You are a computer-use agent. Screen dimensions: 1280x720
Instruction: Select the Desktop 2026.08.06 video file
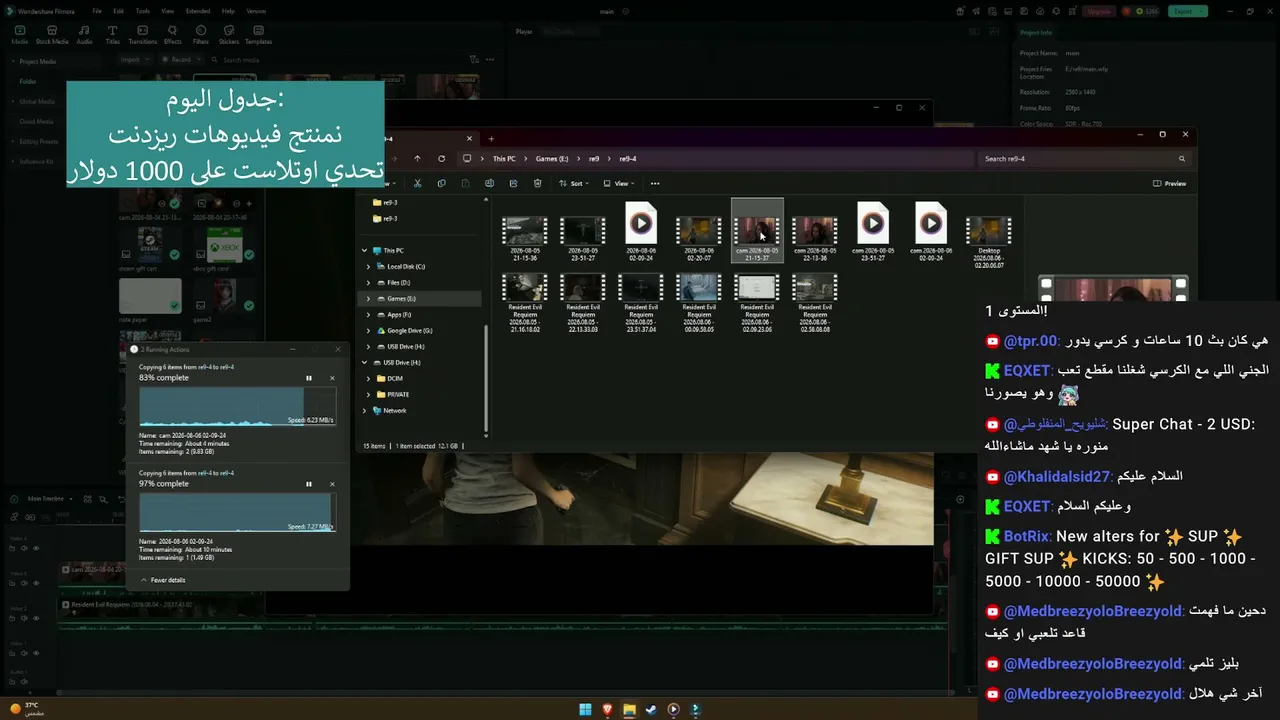pyautogui.click(x=988, y=242)
